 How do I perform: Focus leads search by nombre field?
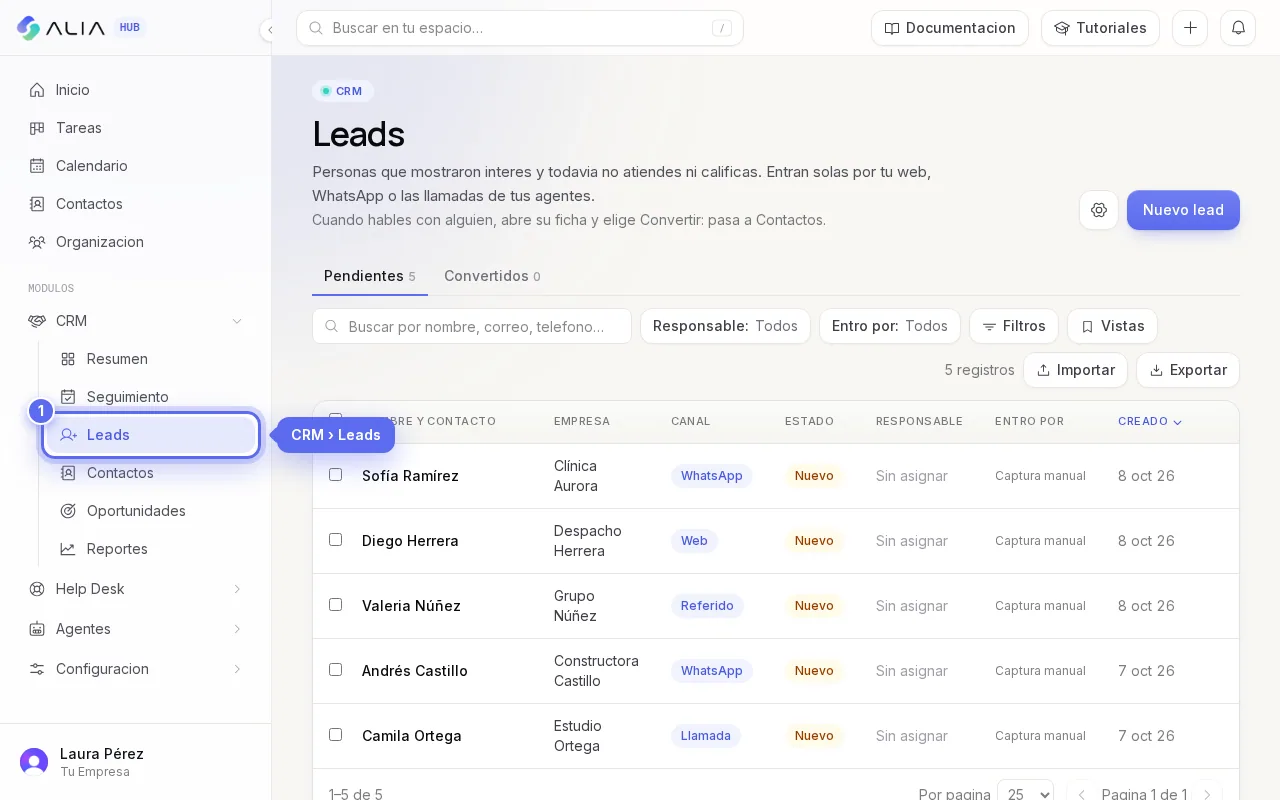(x=472, y=326)
